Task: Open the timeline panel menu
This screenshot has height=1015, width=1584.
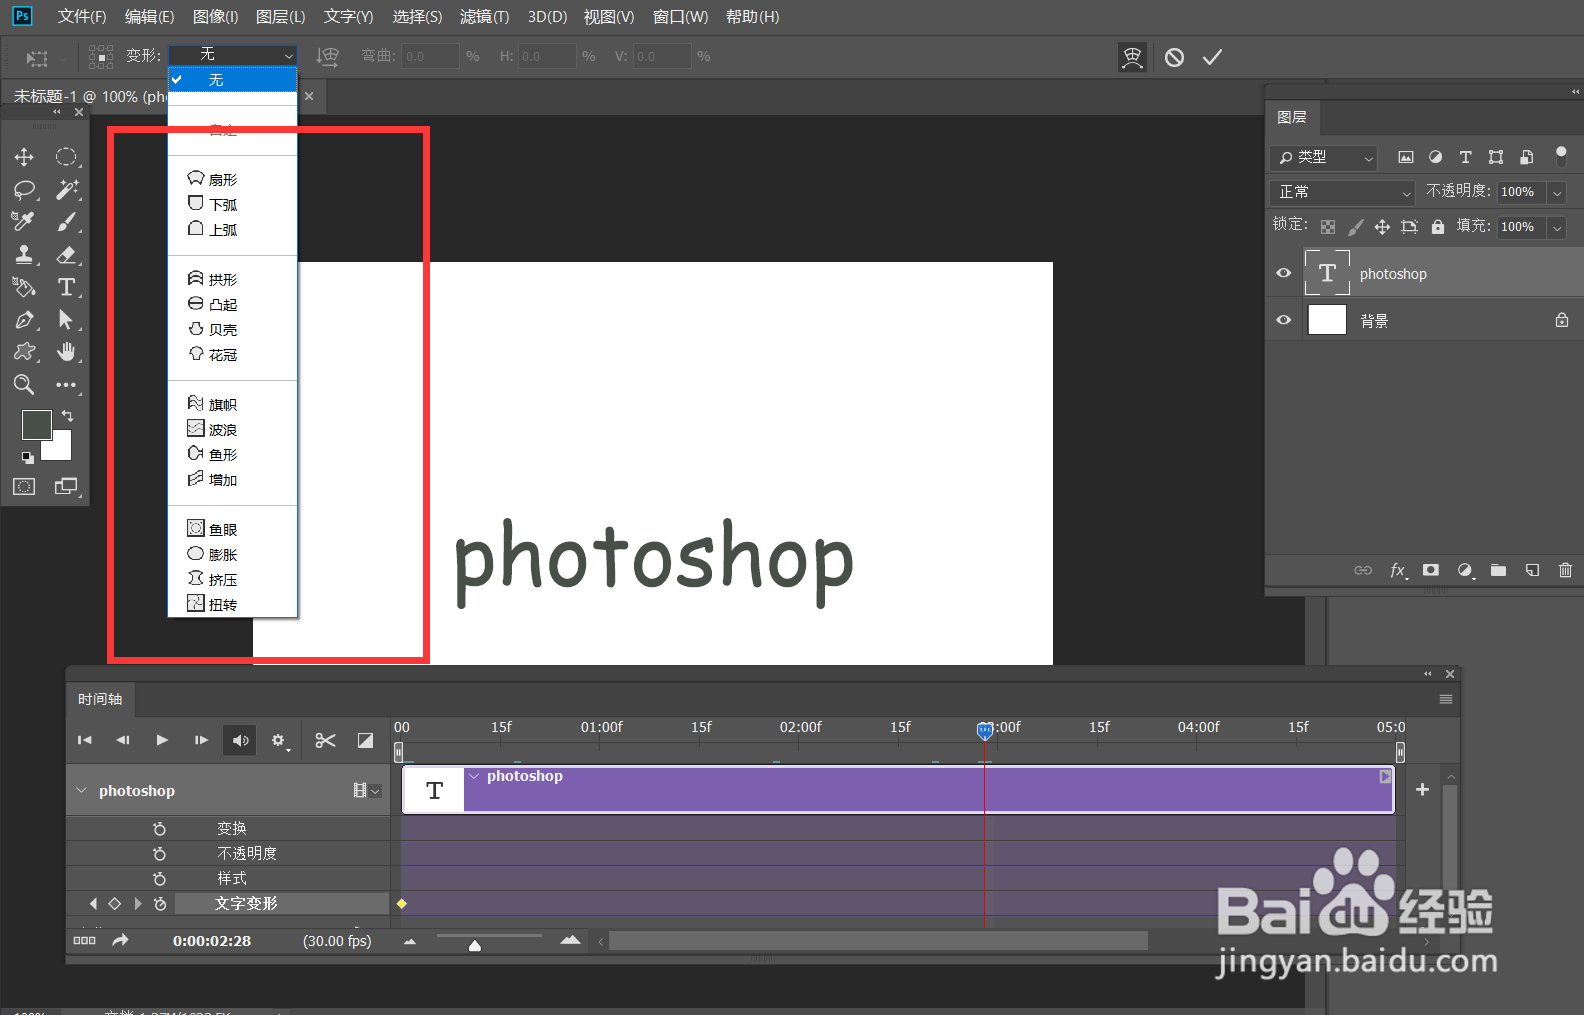Action: tap(1445, 699)
